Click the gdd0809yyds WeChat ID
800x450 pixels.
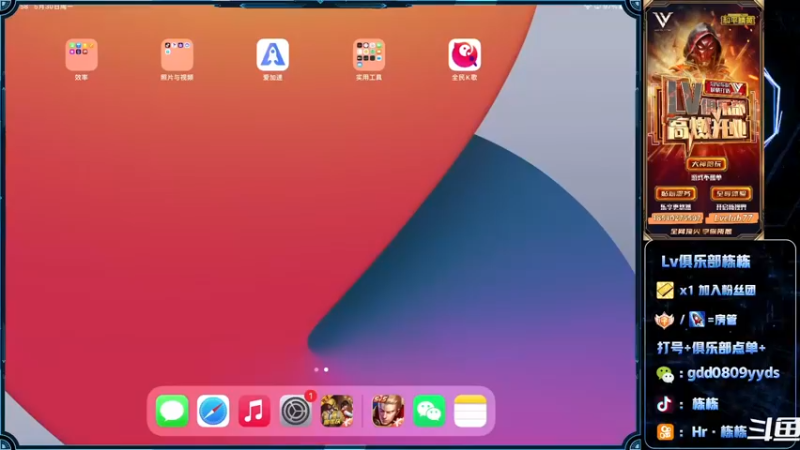pyautogui.click(x=733, y=373)
